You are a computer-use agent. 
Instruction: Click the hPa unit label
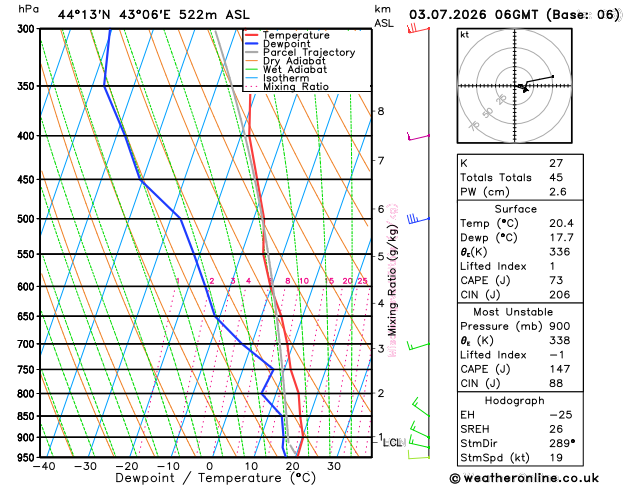[28, 10]
